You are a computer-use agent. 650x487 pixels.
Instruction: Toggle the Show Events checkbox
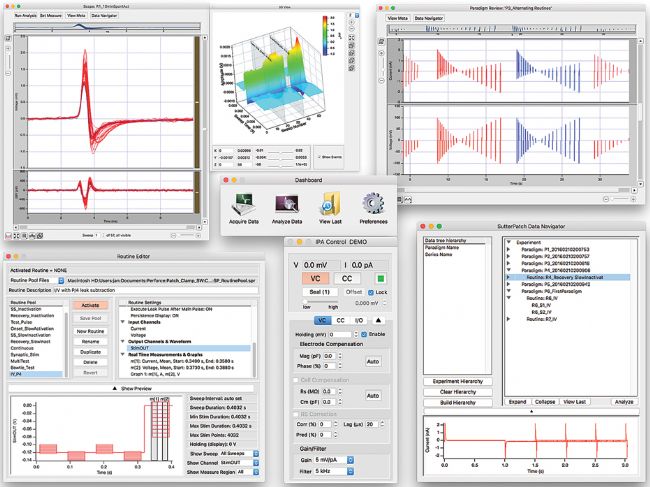318,157
